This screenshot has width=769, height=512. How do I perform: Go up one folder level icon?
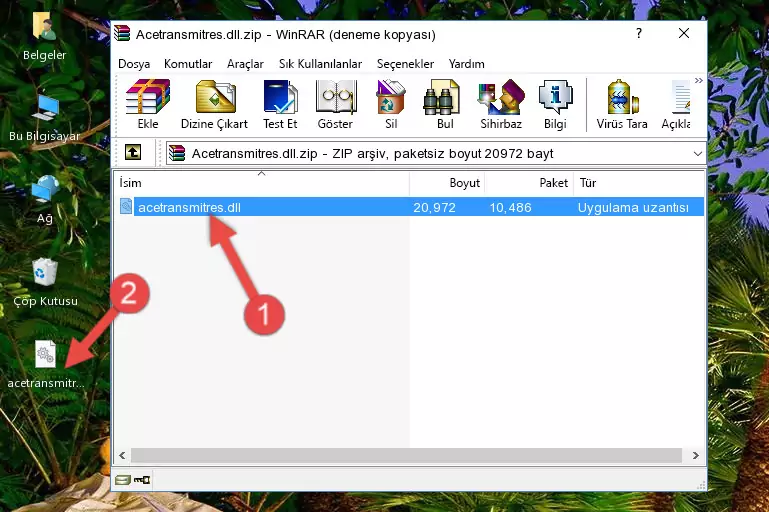(132, 153)
